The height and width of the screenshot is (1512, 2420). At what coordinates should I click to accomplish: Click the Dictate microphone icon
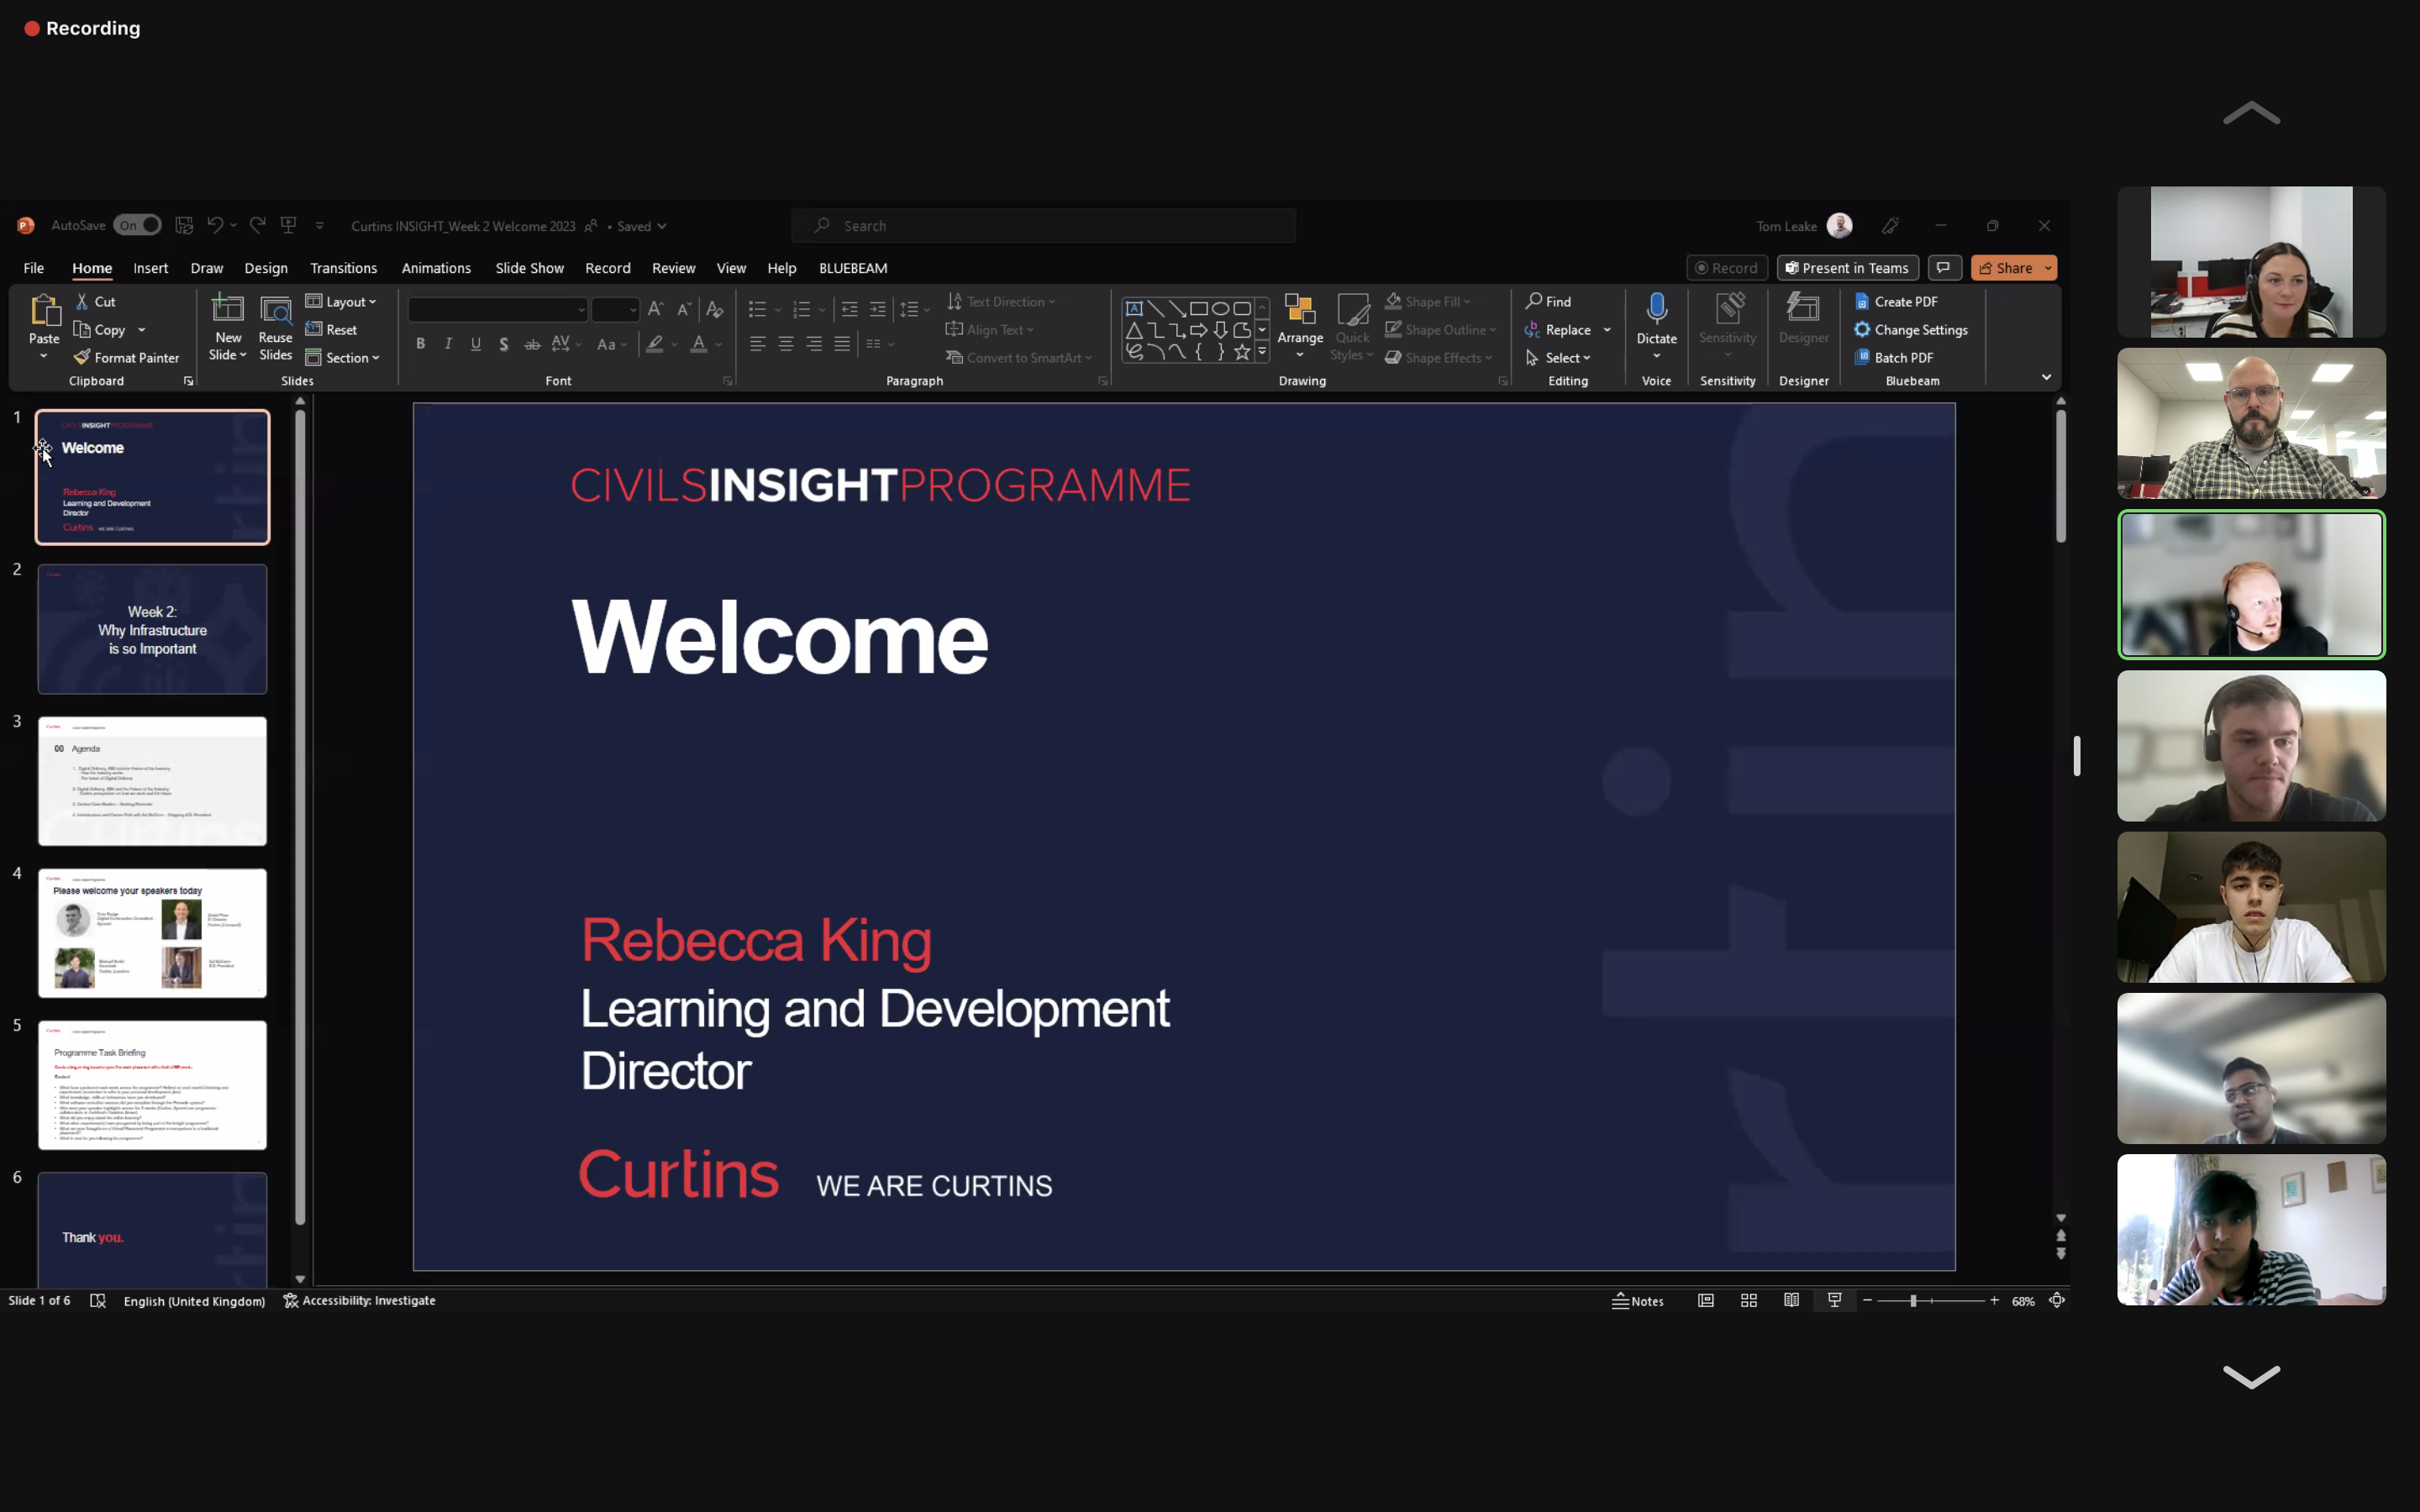(1656, 309)
